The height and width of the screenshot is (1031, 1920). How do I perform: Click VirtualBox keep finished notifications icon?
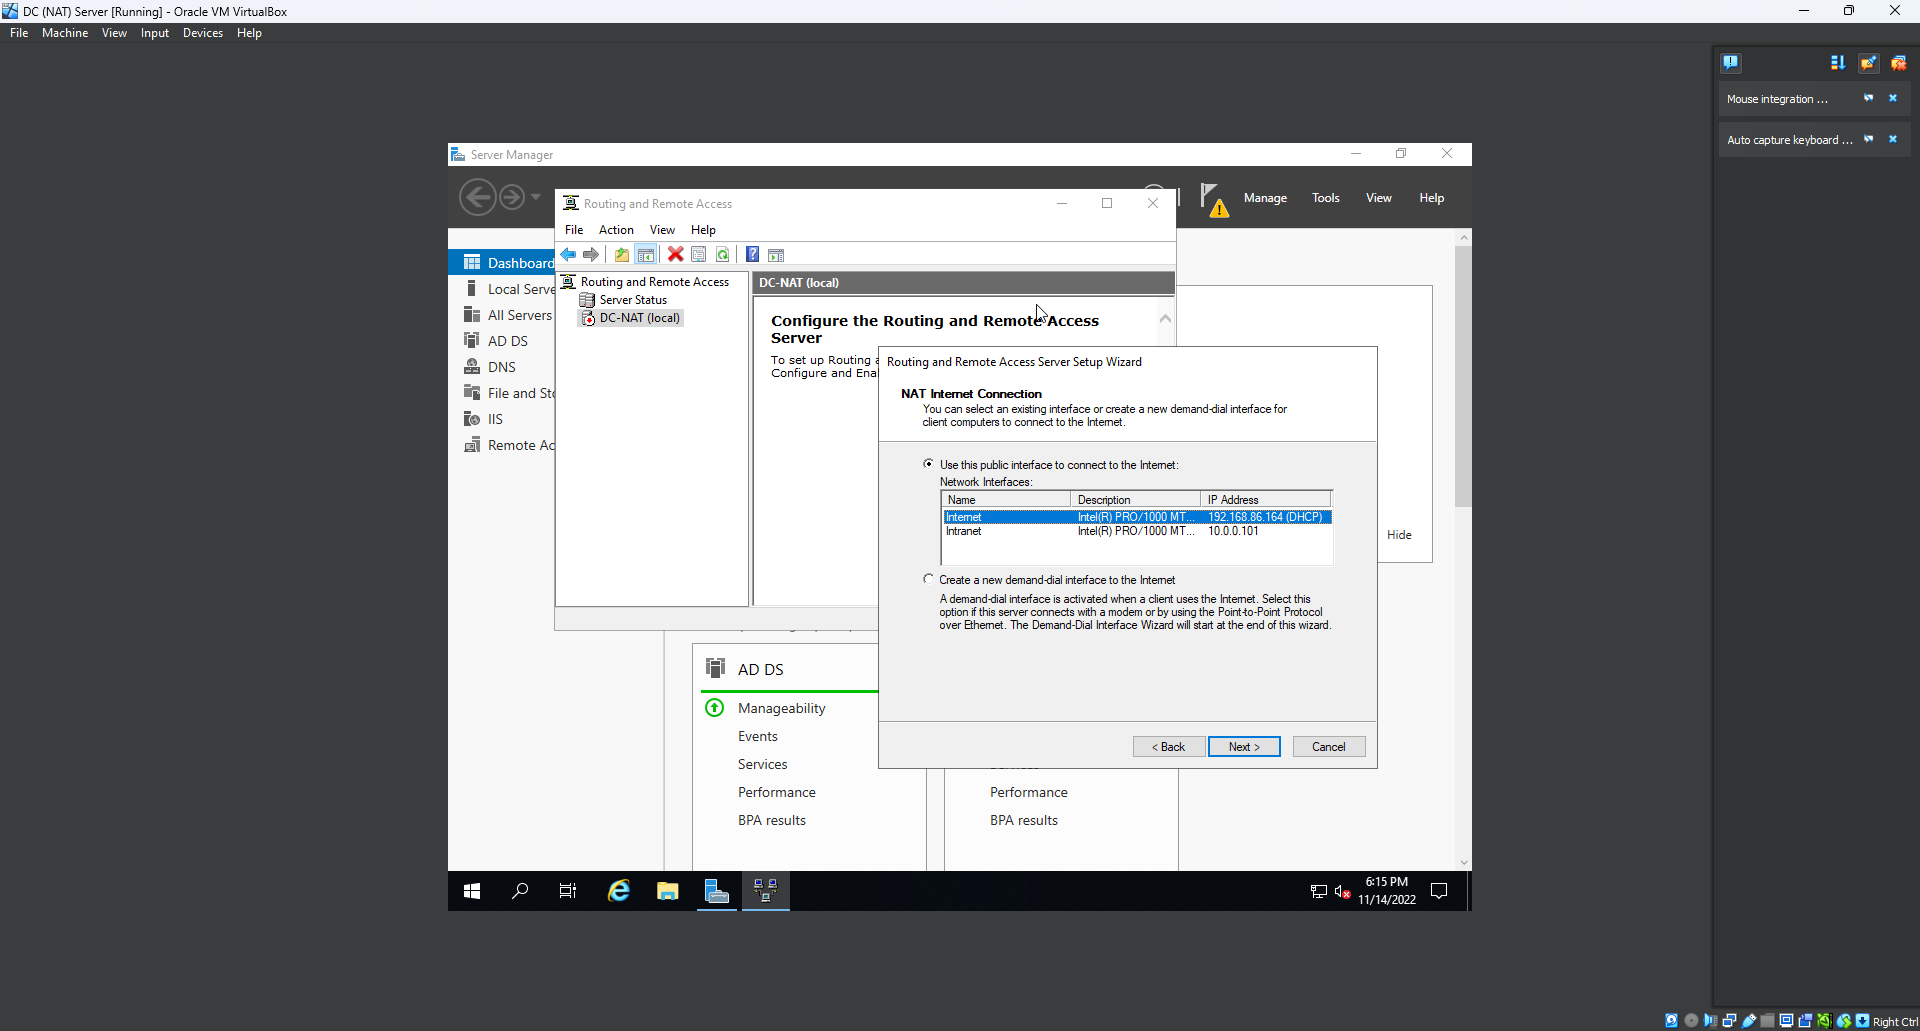1868,62
